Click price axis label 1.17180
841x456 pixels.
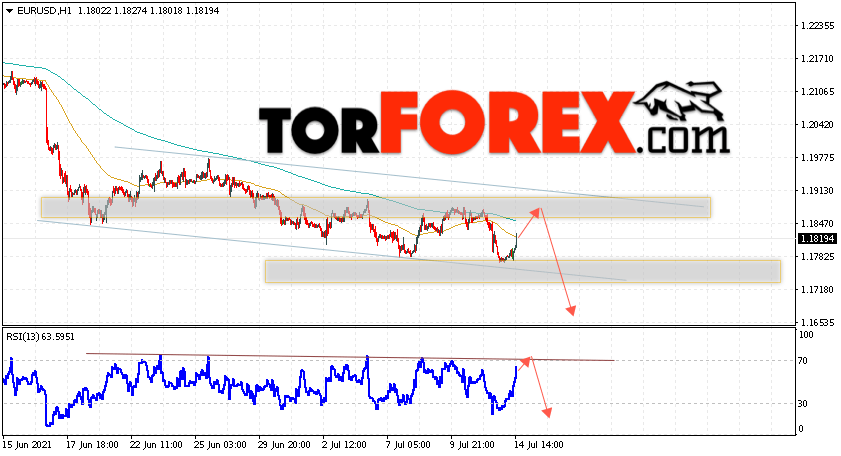pos(817,290)
